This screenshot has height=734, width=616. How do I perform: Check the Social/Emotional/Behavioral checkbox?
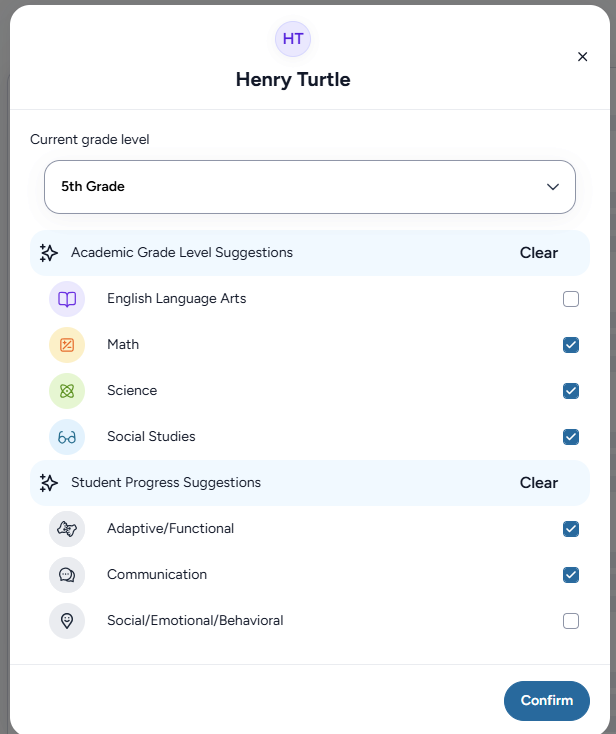click(571, 621)
